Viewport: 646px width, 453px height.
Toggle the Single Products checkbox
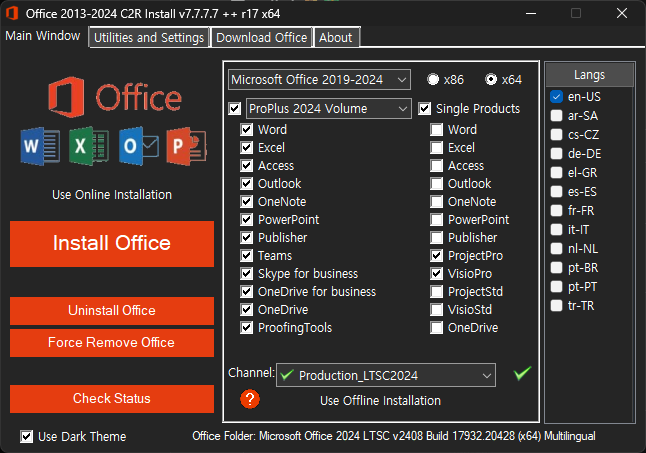pos(424,109)
